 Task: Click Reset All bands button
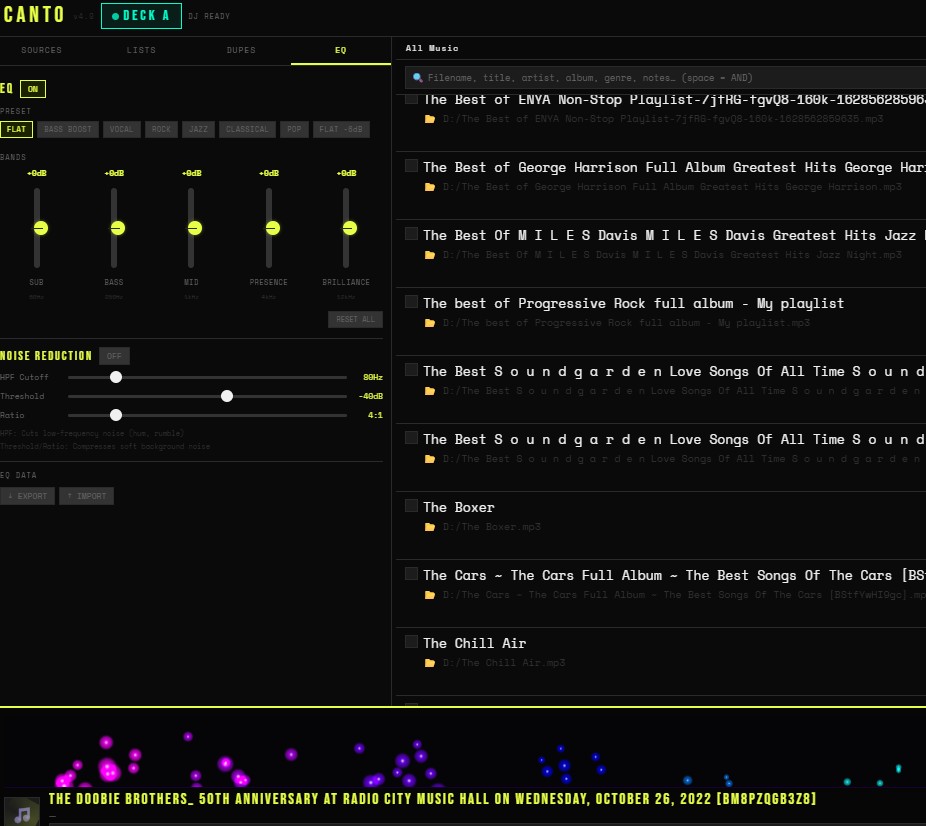coord(356,319)
